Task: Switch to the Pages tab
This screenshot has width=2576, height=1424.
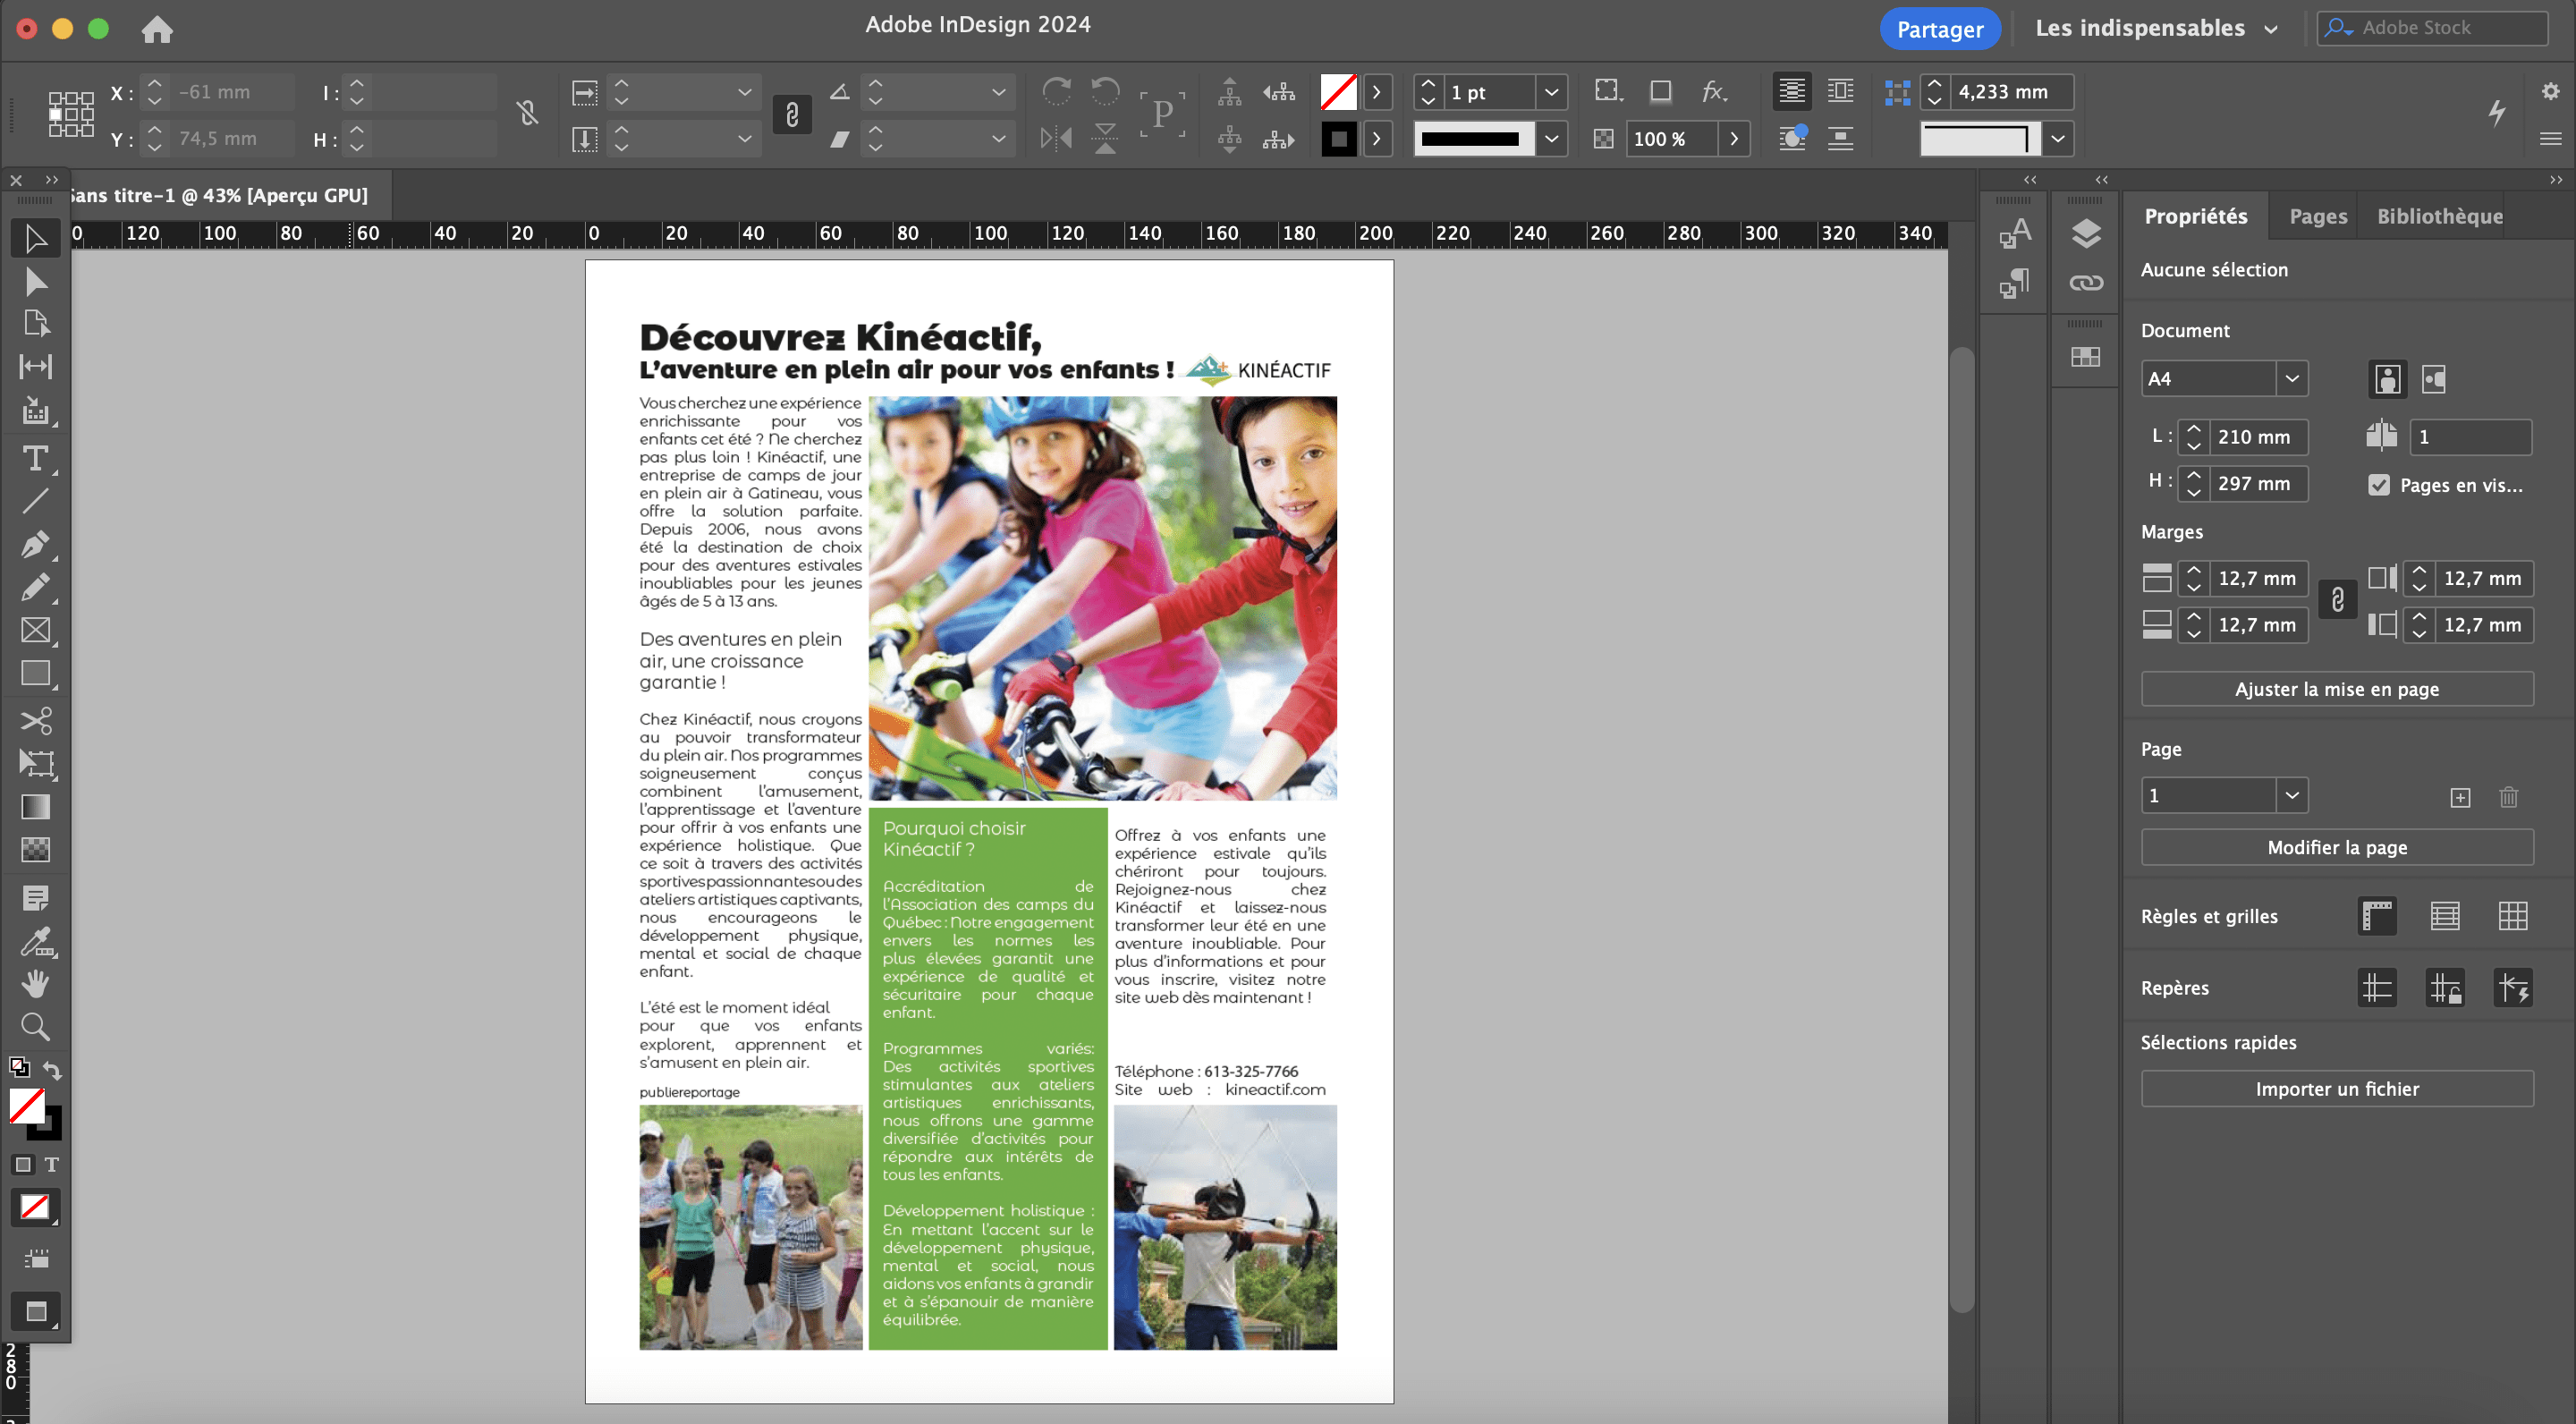Action: click(2317, 216)
